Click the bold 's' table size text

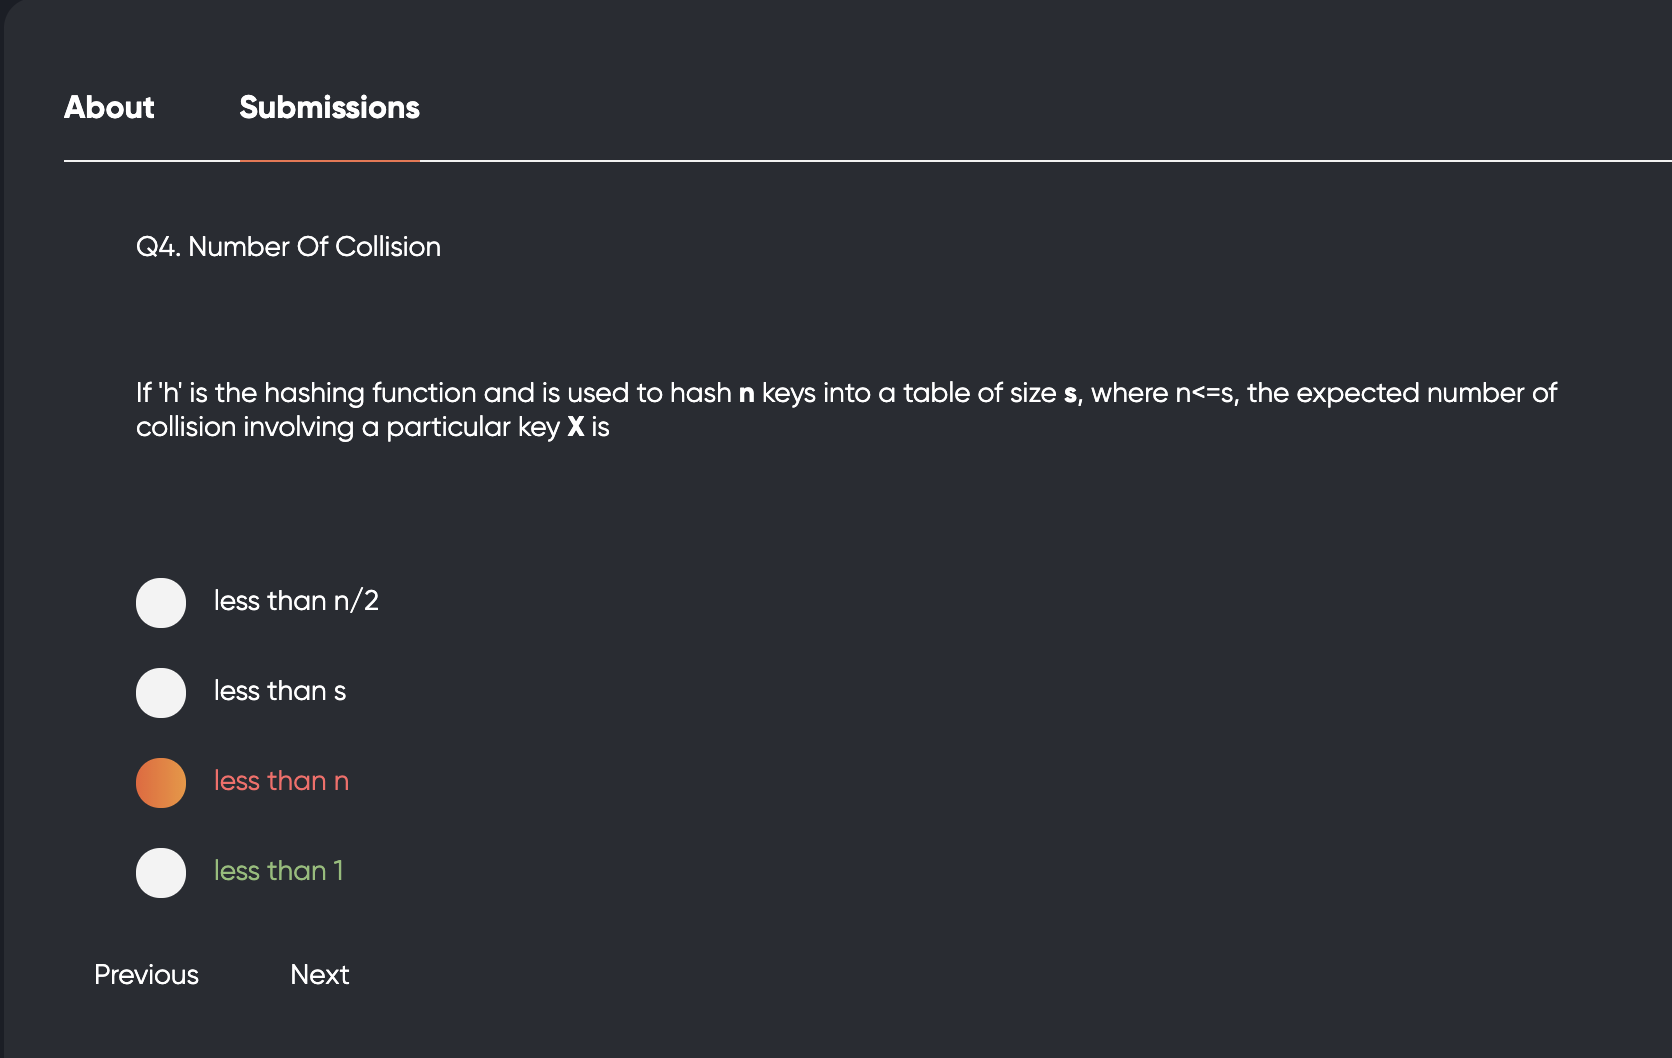1070,394
